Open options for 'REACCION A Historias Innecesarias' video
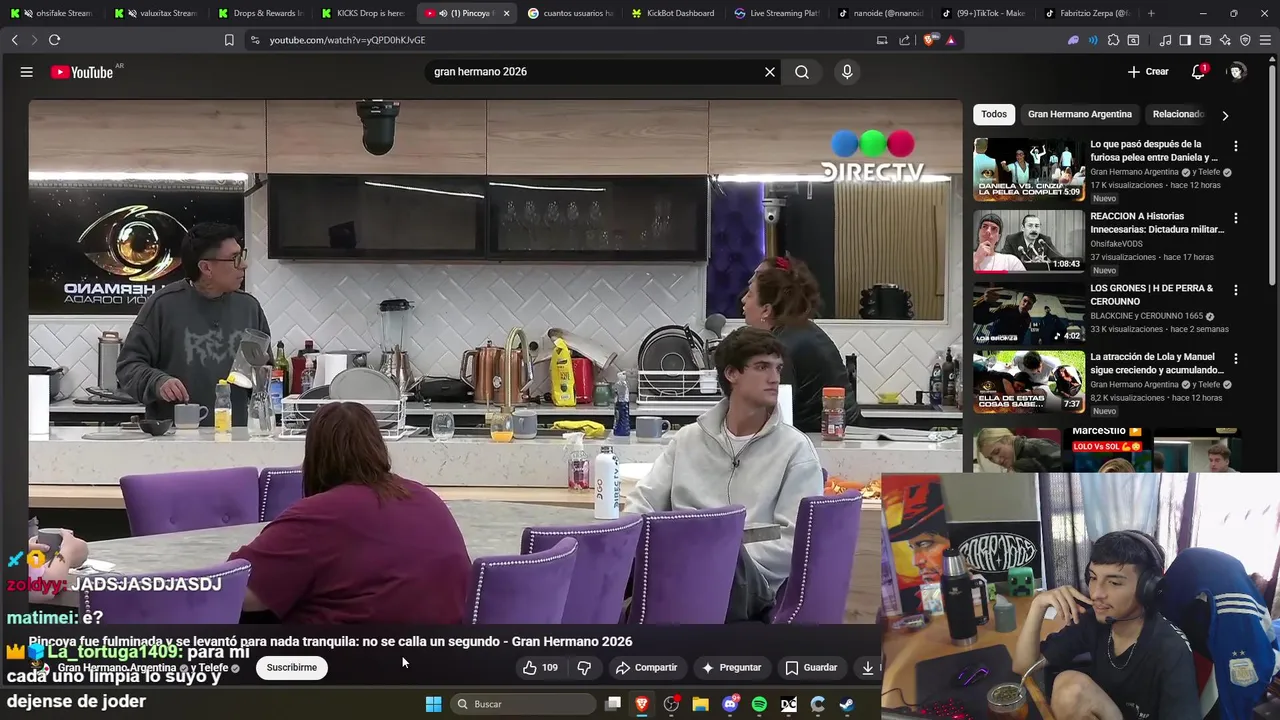Viewport: 1280px width, 720px height. coord(1235,218)
